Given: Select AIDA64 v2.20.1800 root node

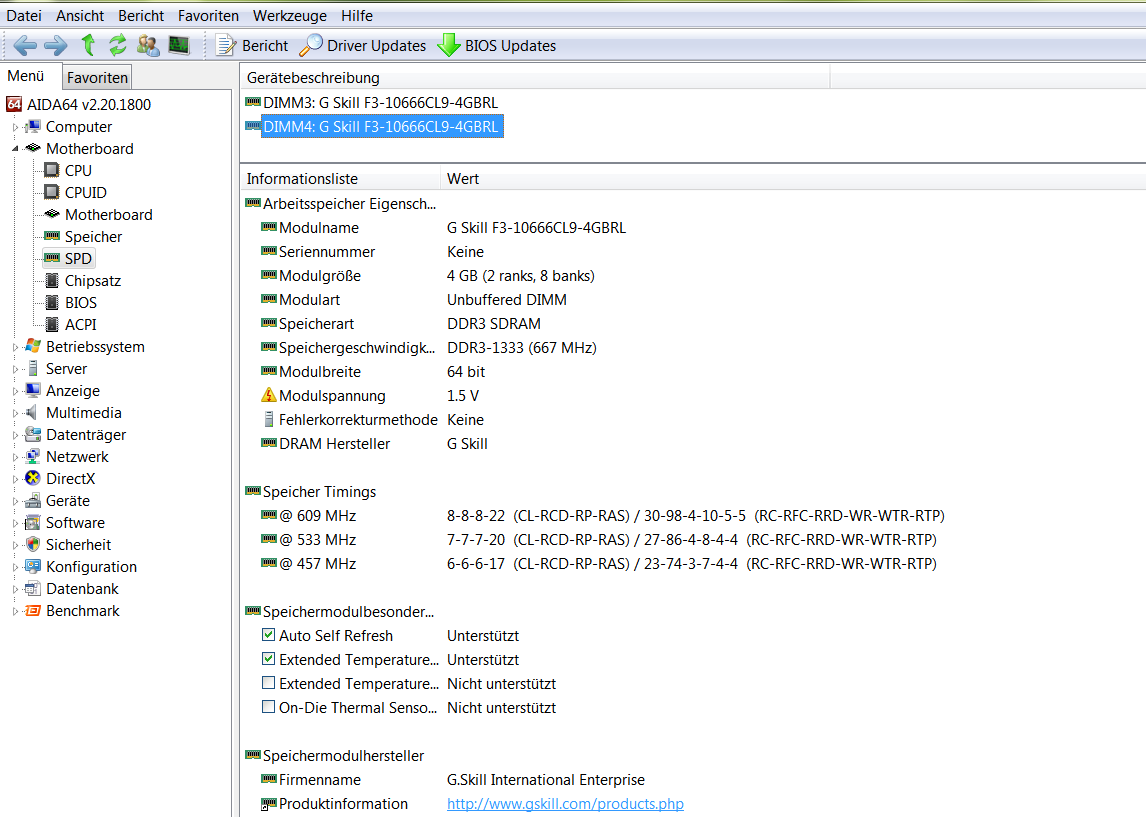Looking at the screenshot, I should pyautogui.click(x=88, y=104).
